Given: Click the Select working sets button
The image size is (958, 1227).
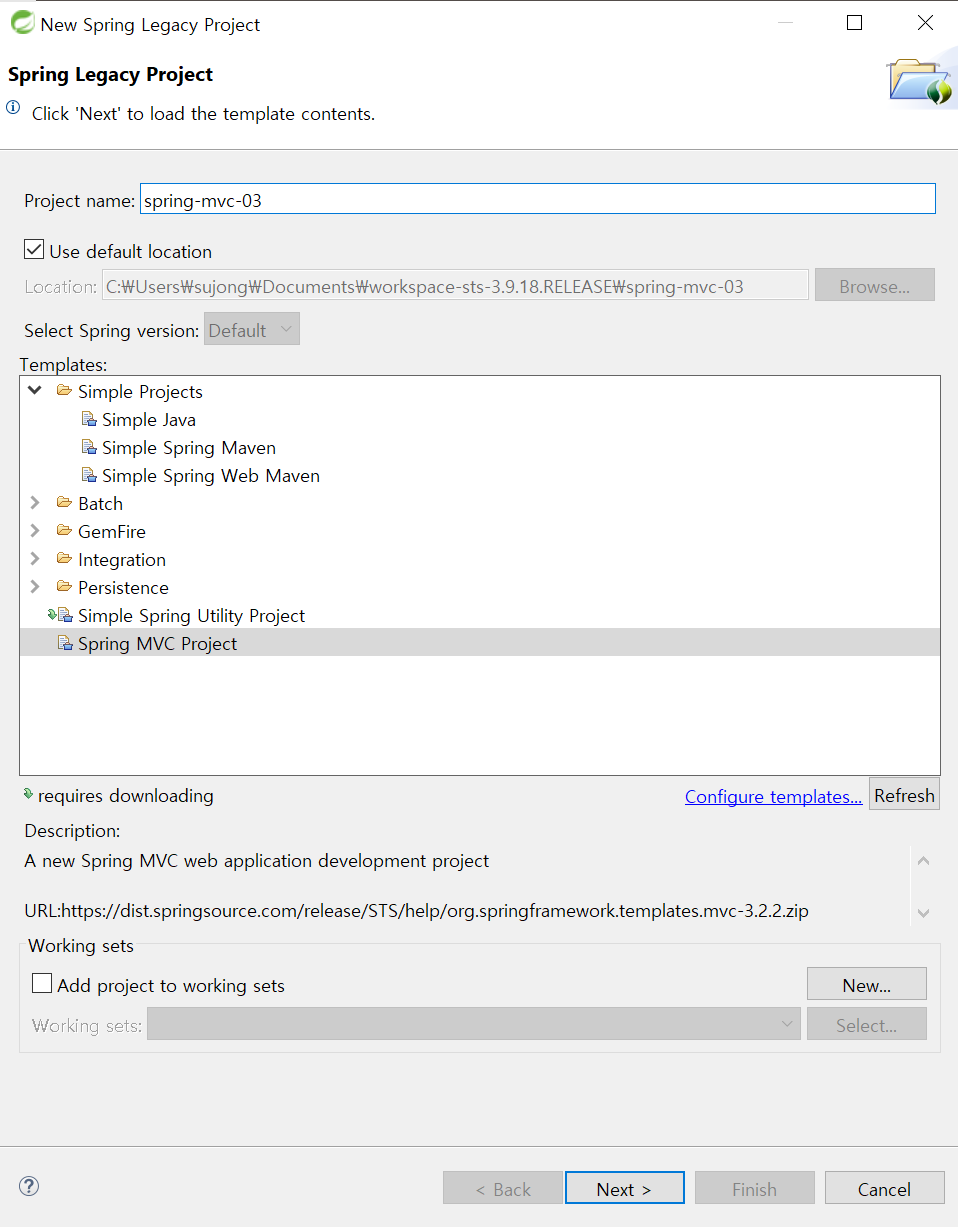Looking at the screenshot, I should 867,1025.
